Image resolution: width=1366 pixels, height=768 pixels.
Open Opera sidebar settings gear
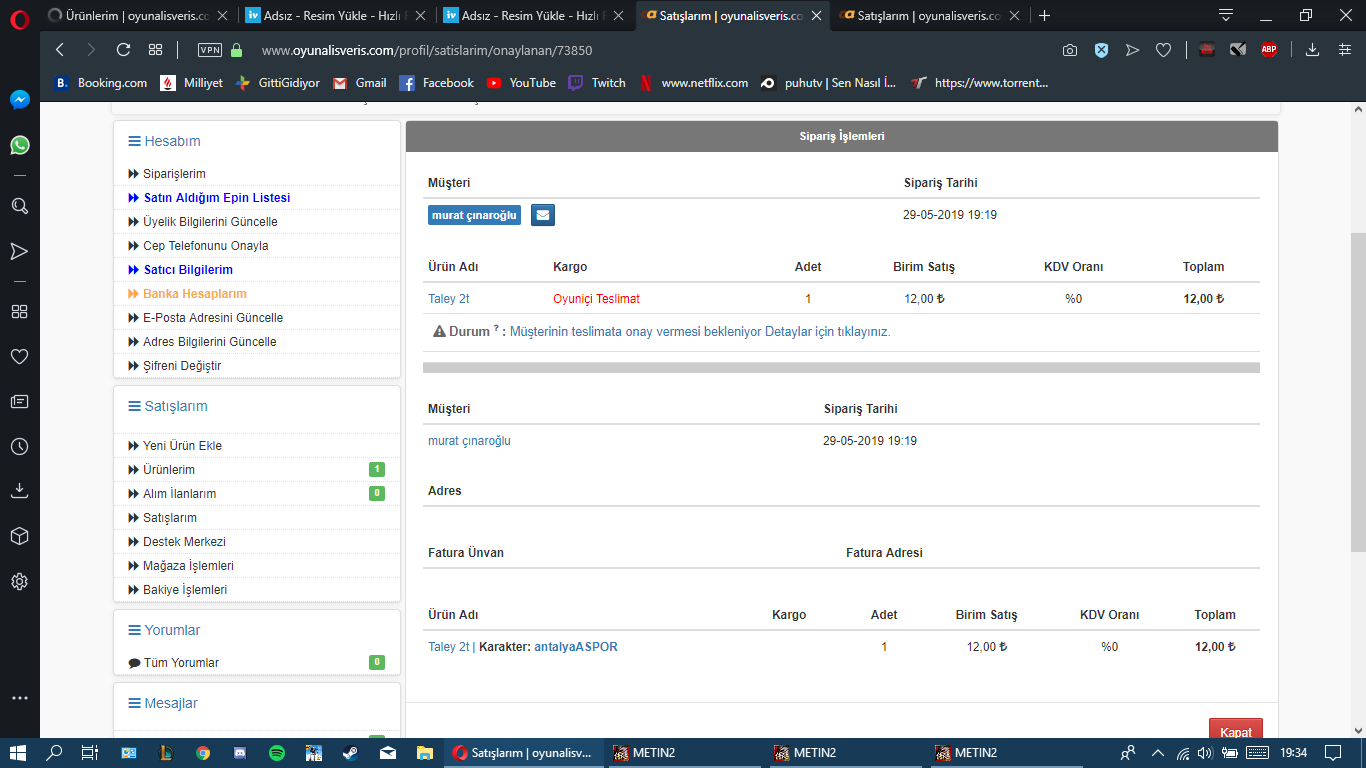coord(19,581)
